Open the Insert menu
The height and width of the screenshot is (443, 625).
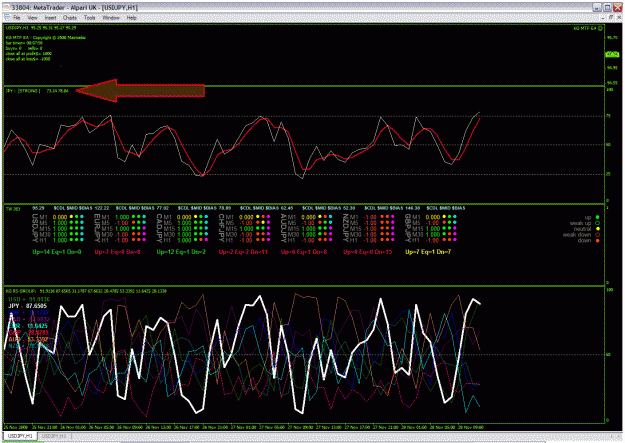(x=50, y=18)
